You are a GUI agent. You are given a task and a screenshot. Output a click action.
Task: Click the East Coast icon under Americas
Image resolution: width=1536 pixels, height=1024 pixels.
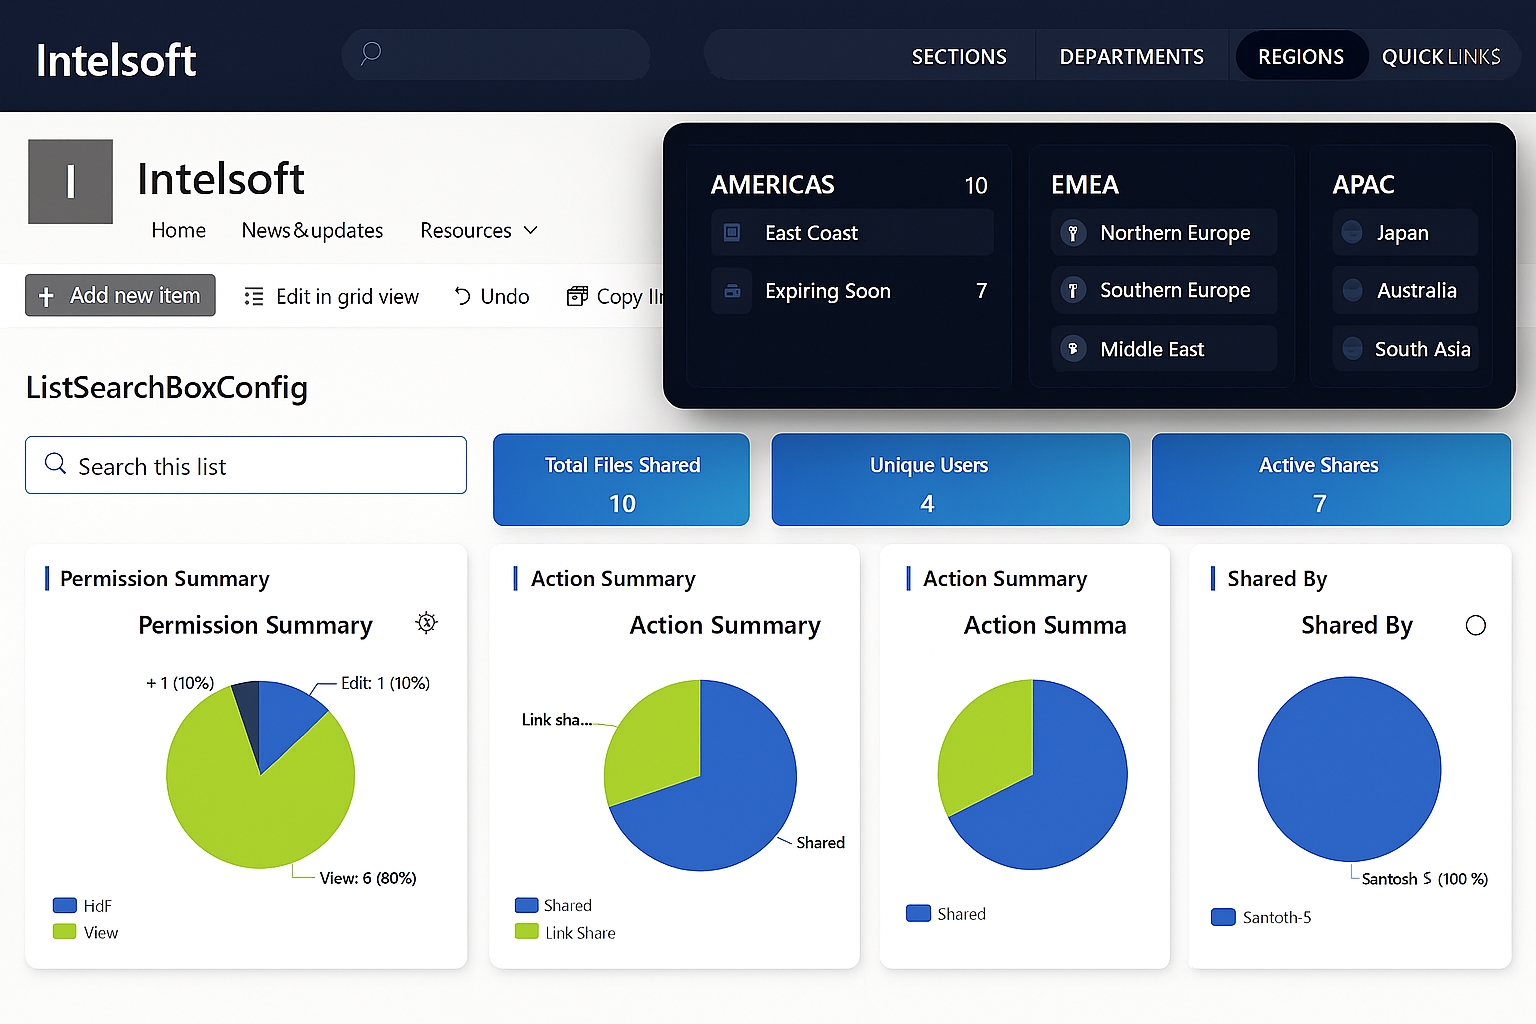point(732,233)
